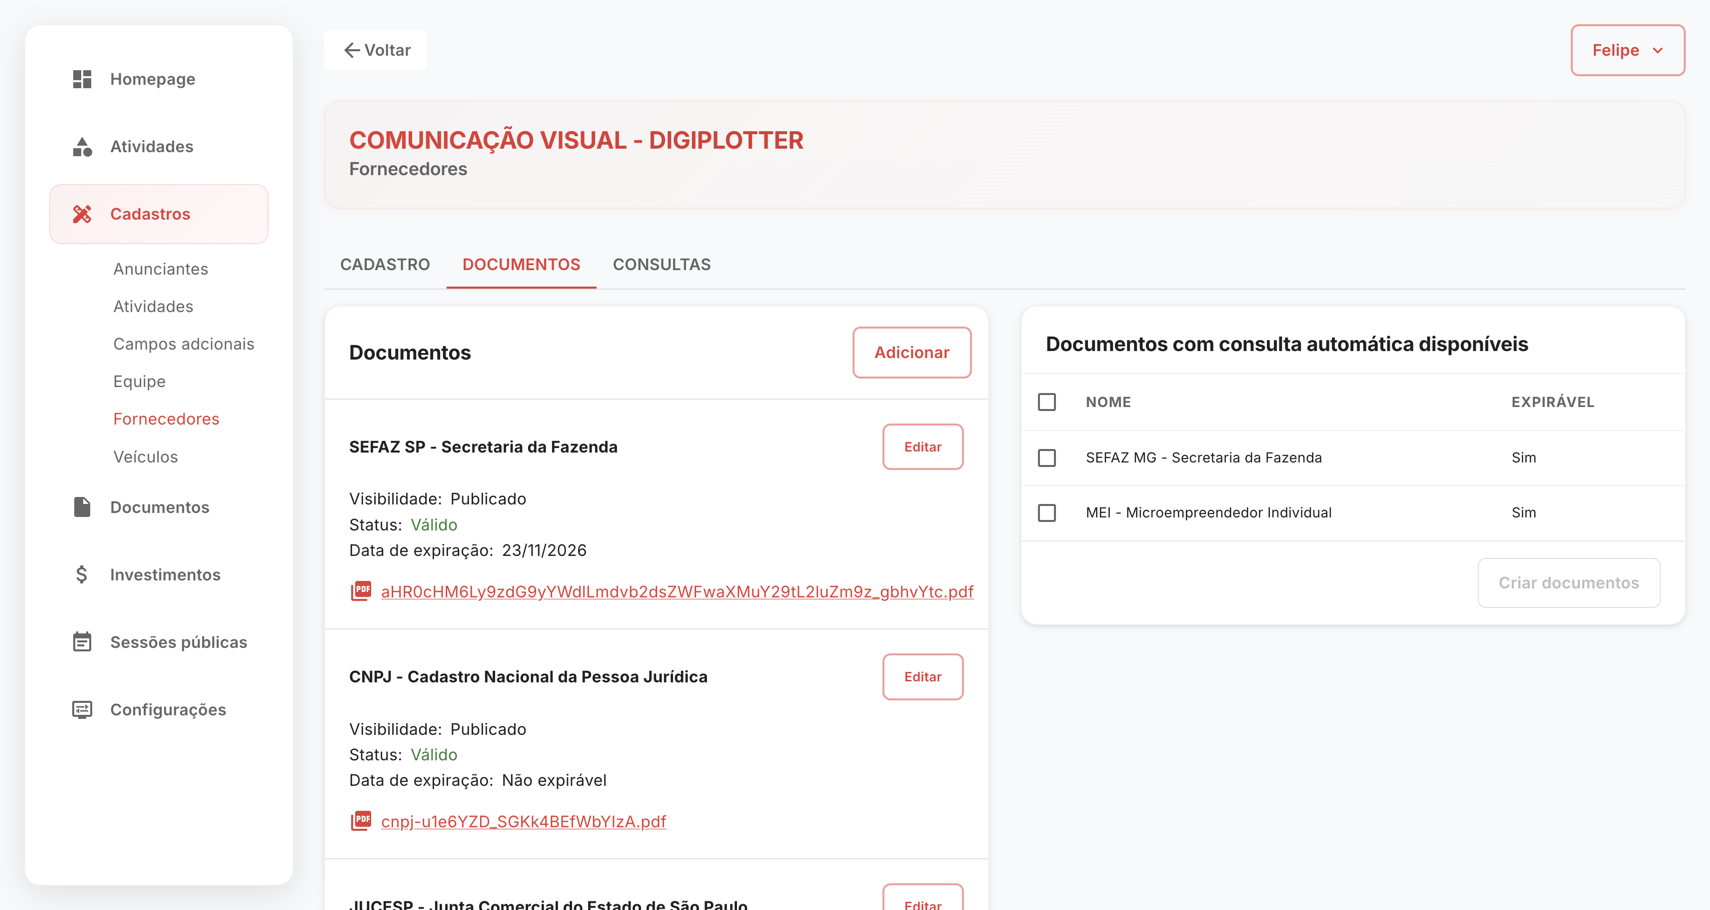This screenshot has height=910, width=1710.
Task: Check MEI - Microempreendedor Individual
Action: (1047, 513)
